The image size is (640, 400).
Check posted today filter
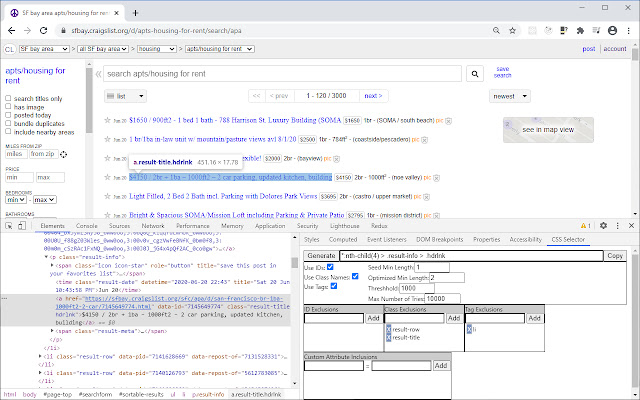[8, 115]
